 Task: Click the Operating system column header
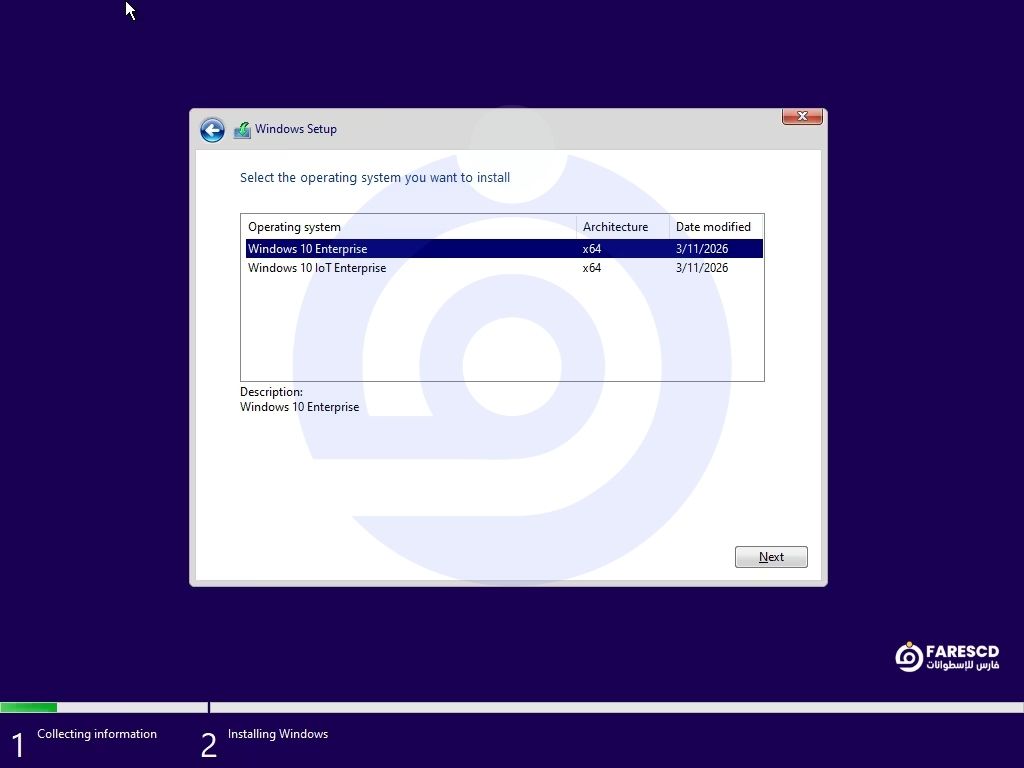[x=294, y=227]
